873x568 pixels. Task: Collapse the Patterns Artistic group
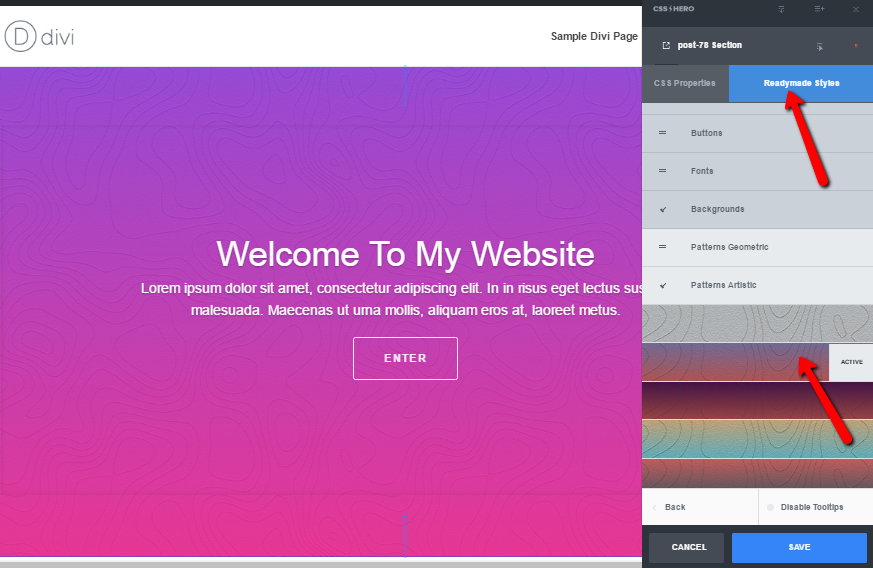[x=757, y=285]
